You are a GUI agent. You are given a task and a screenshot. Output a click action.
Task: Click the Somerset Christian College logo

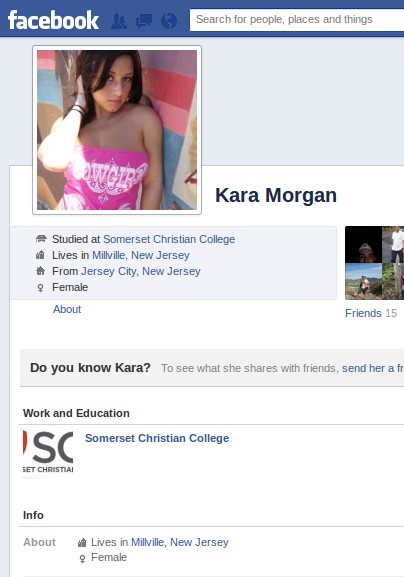48,454
